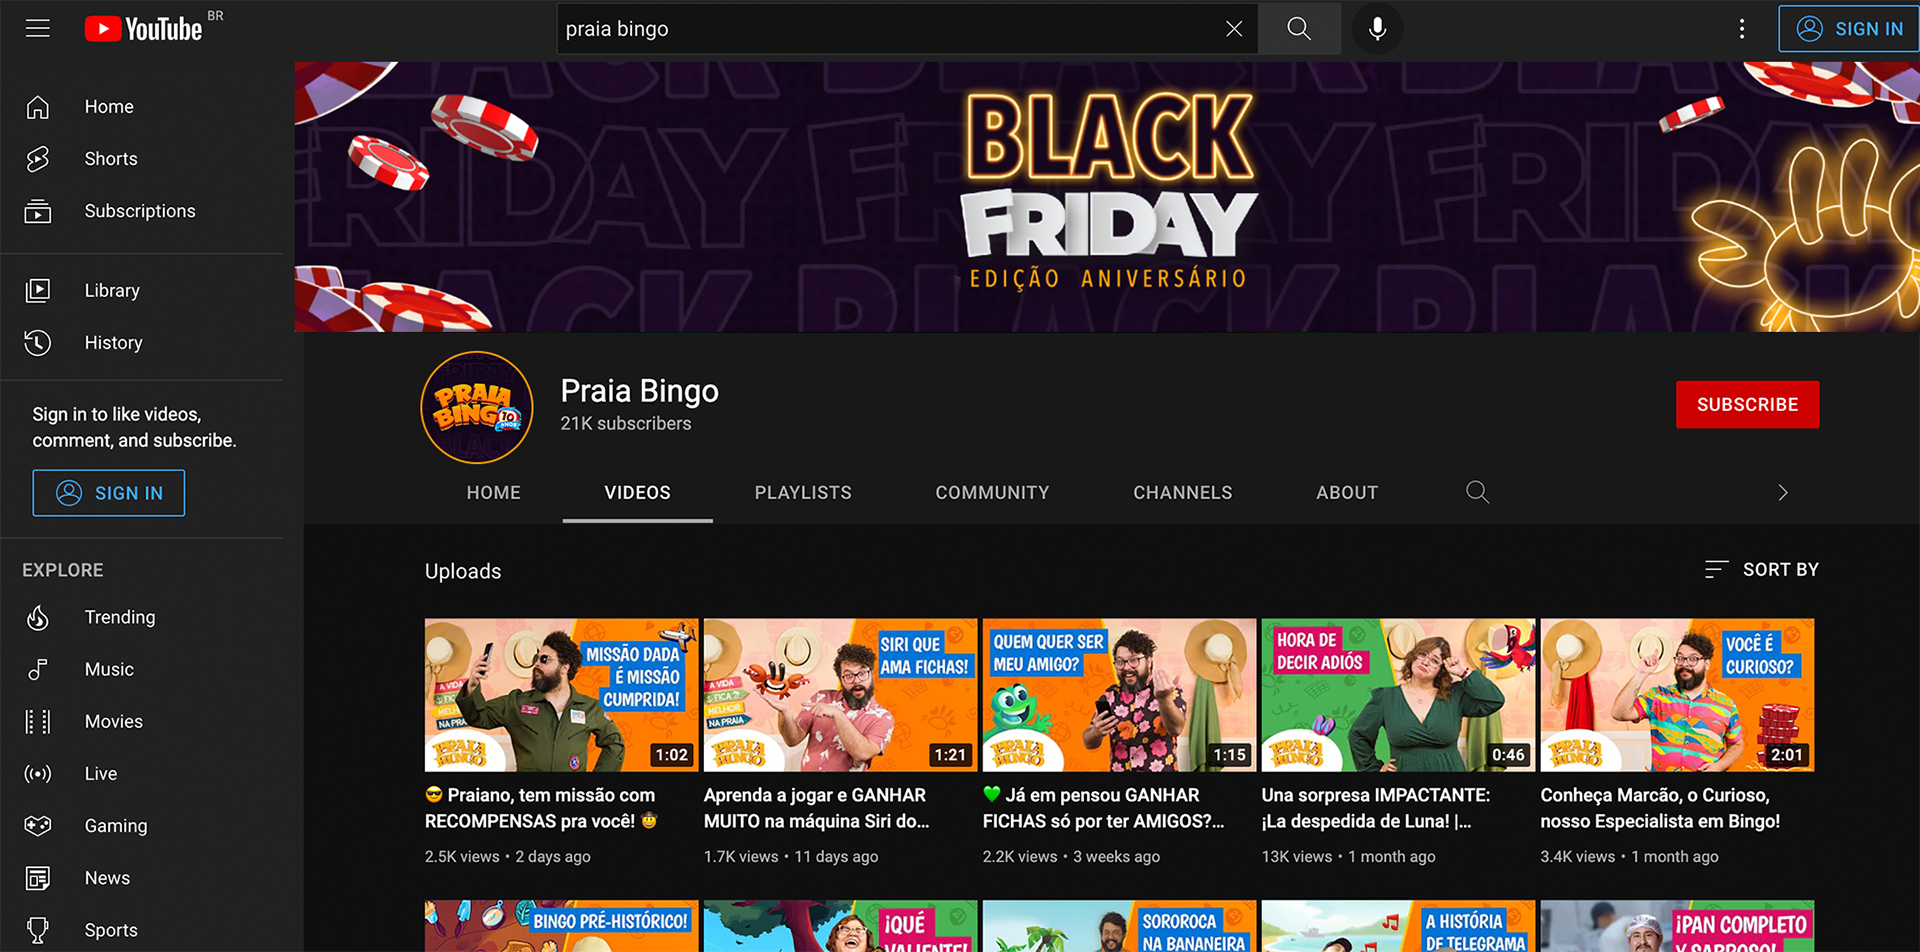
Task: Open the ¡Qué Valiente! video thumbnail
Action: point(840,926)
